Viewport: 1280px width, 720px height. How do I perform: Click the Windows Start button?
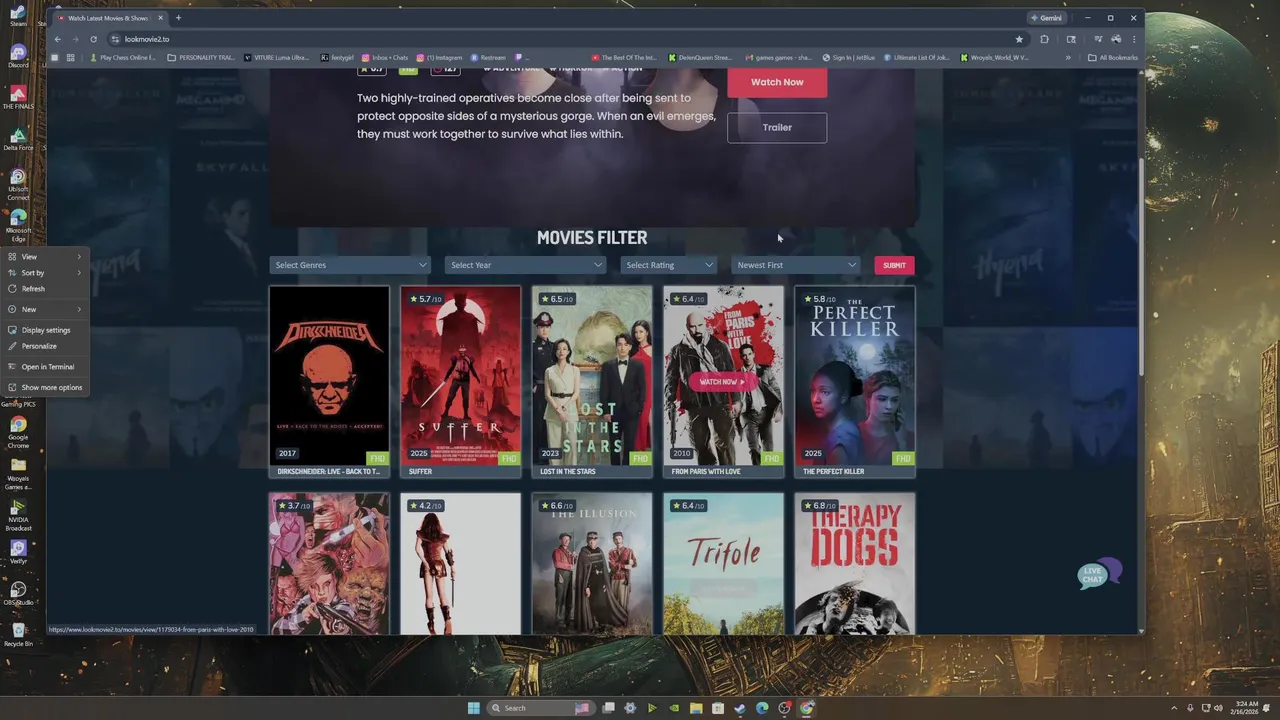pos(473,708)
